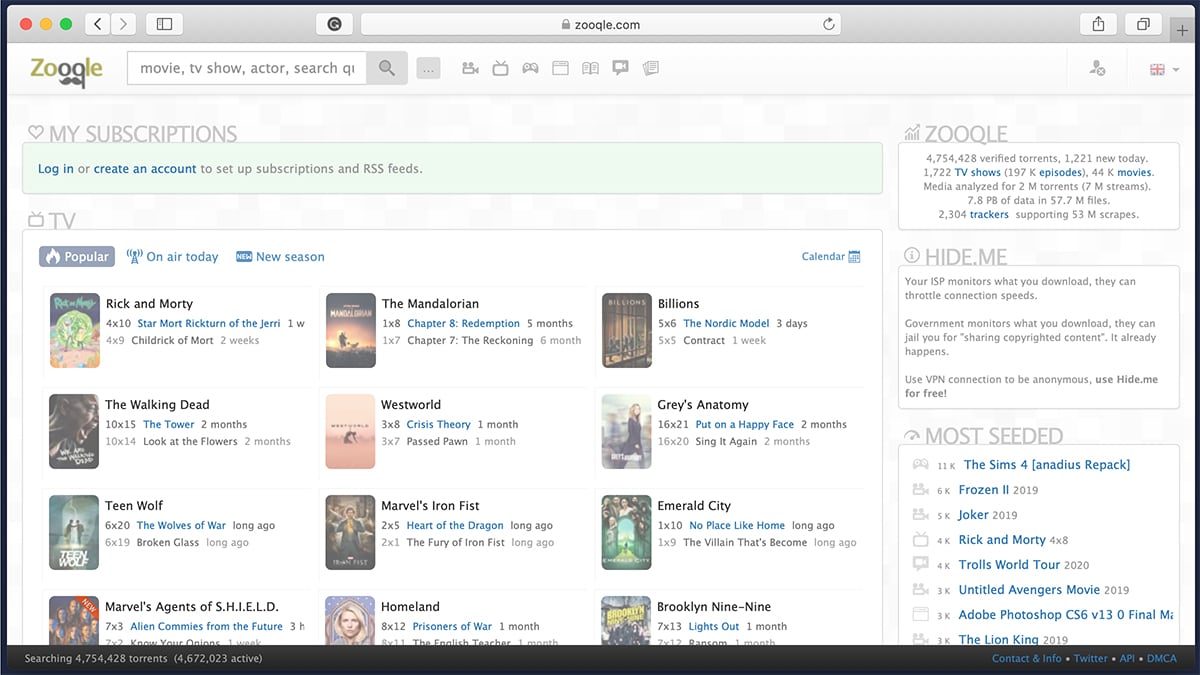Open episode No Place Like Home

737,526
